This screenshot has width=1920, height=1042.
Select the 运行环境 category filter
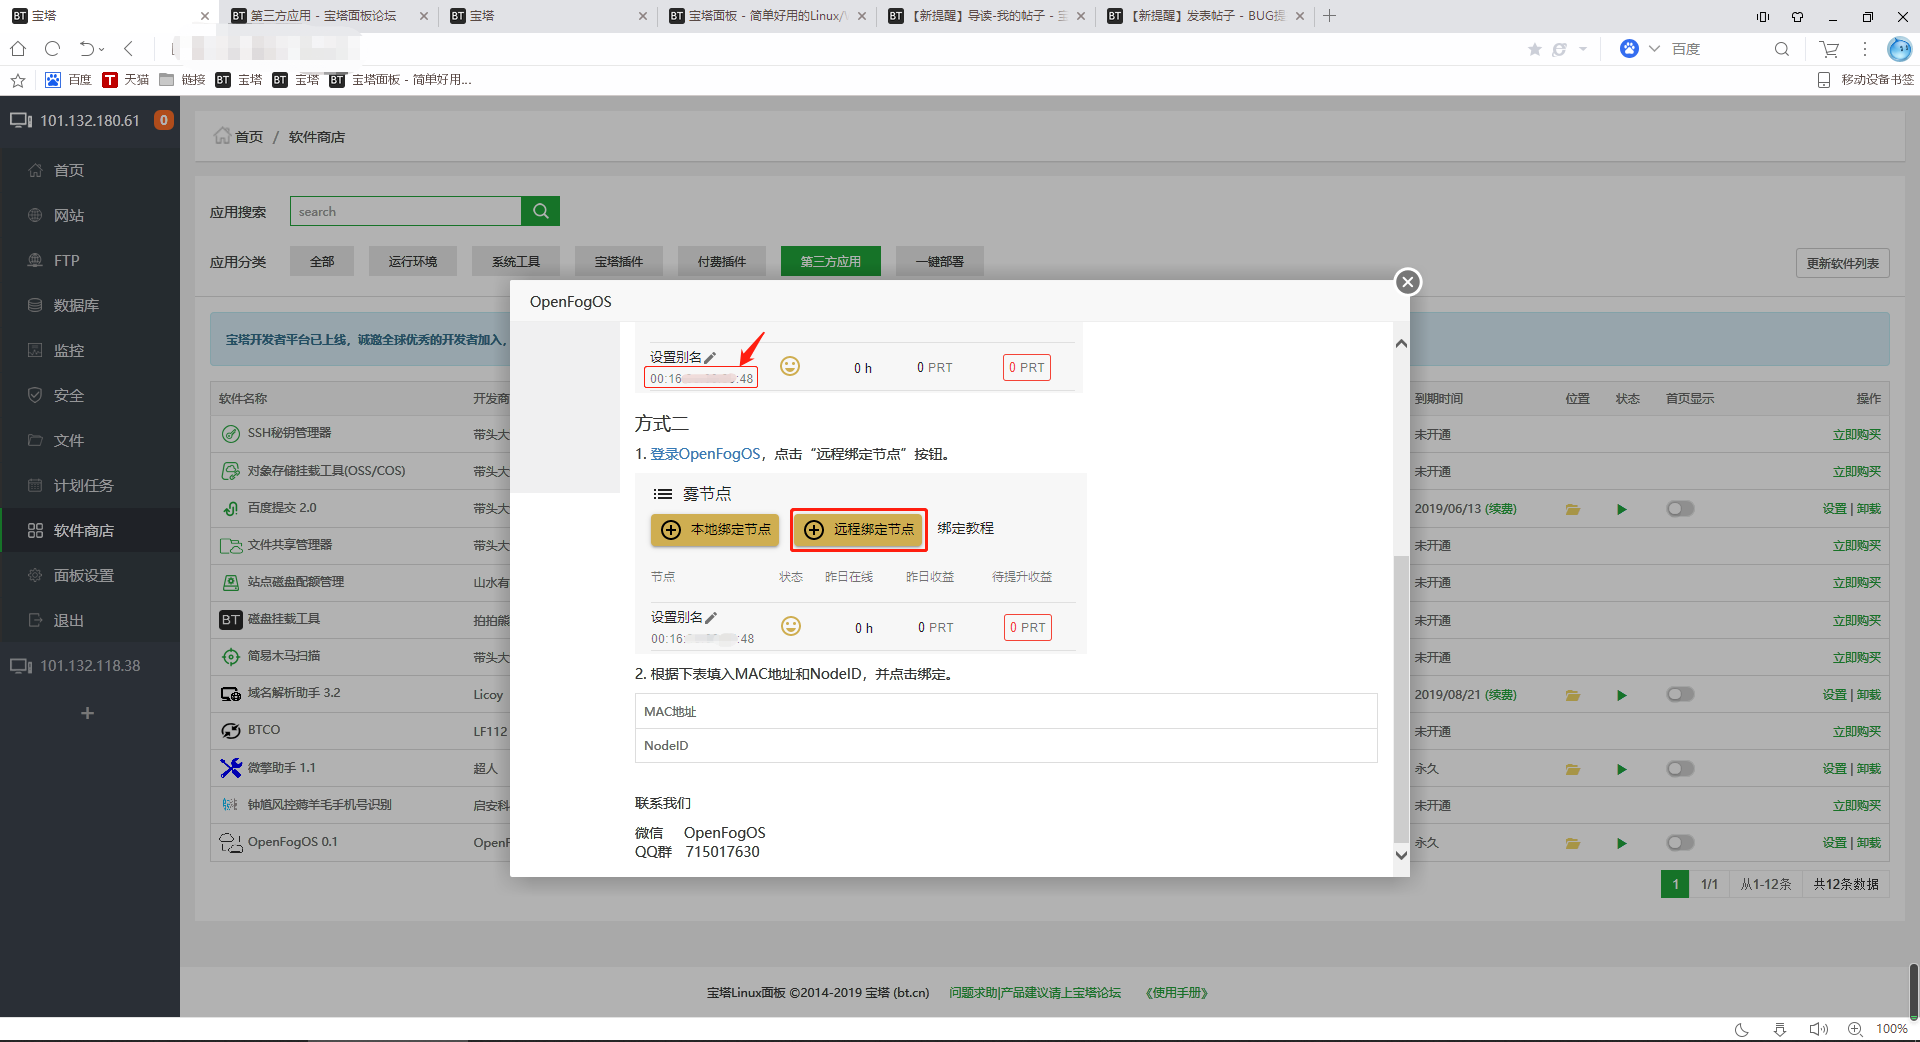pyautogui.click(x=413, y=262)
